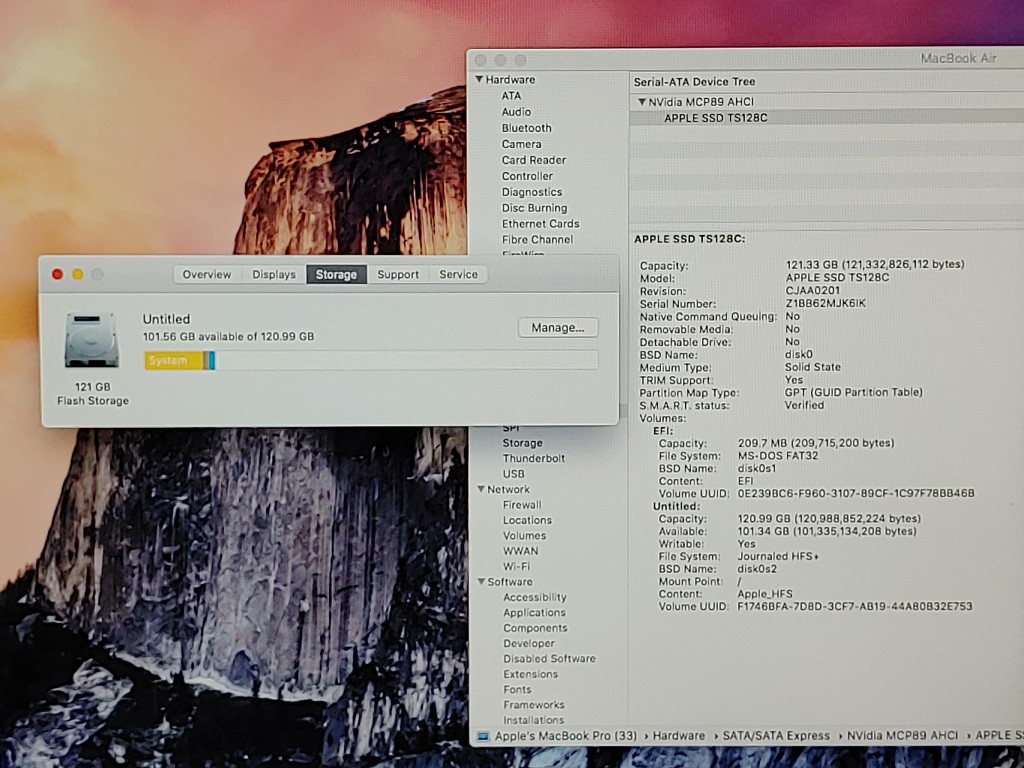Click the Serial-ATA Device Tree column header
Image resolution: width=1024 pixels, height=768 pixels.
point(694,82)
